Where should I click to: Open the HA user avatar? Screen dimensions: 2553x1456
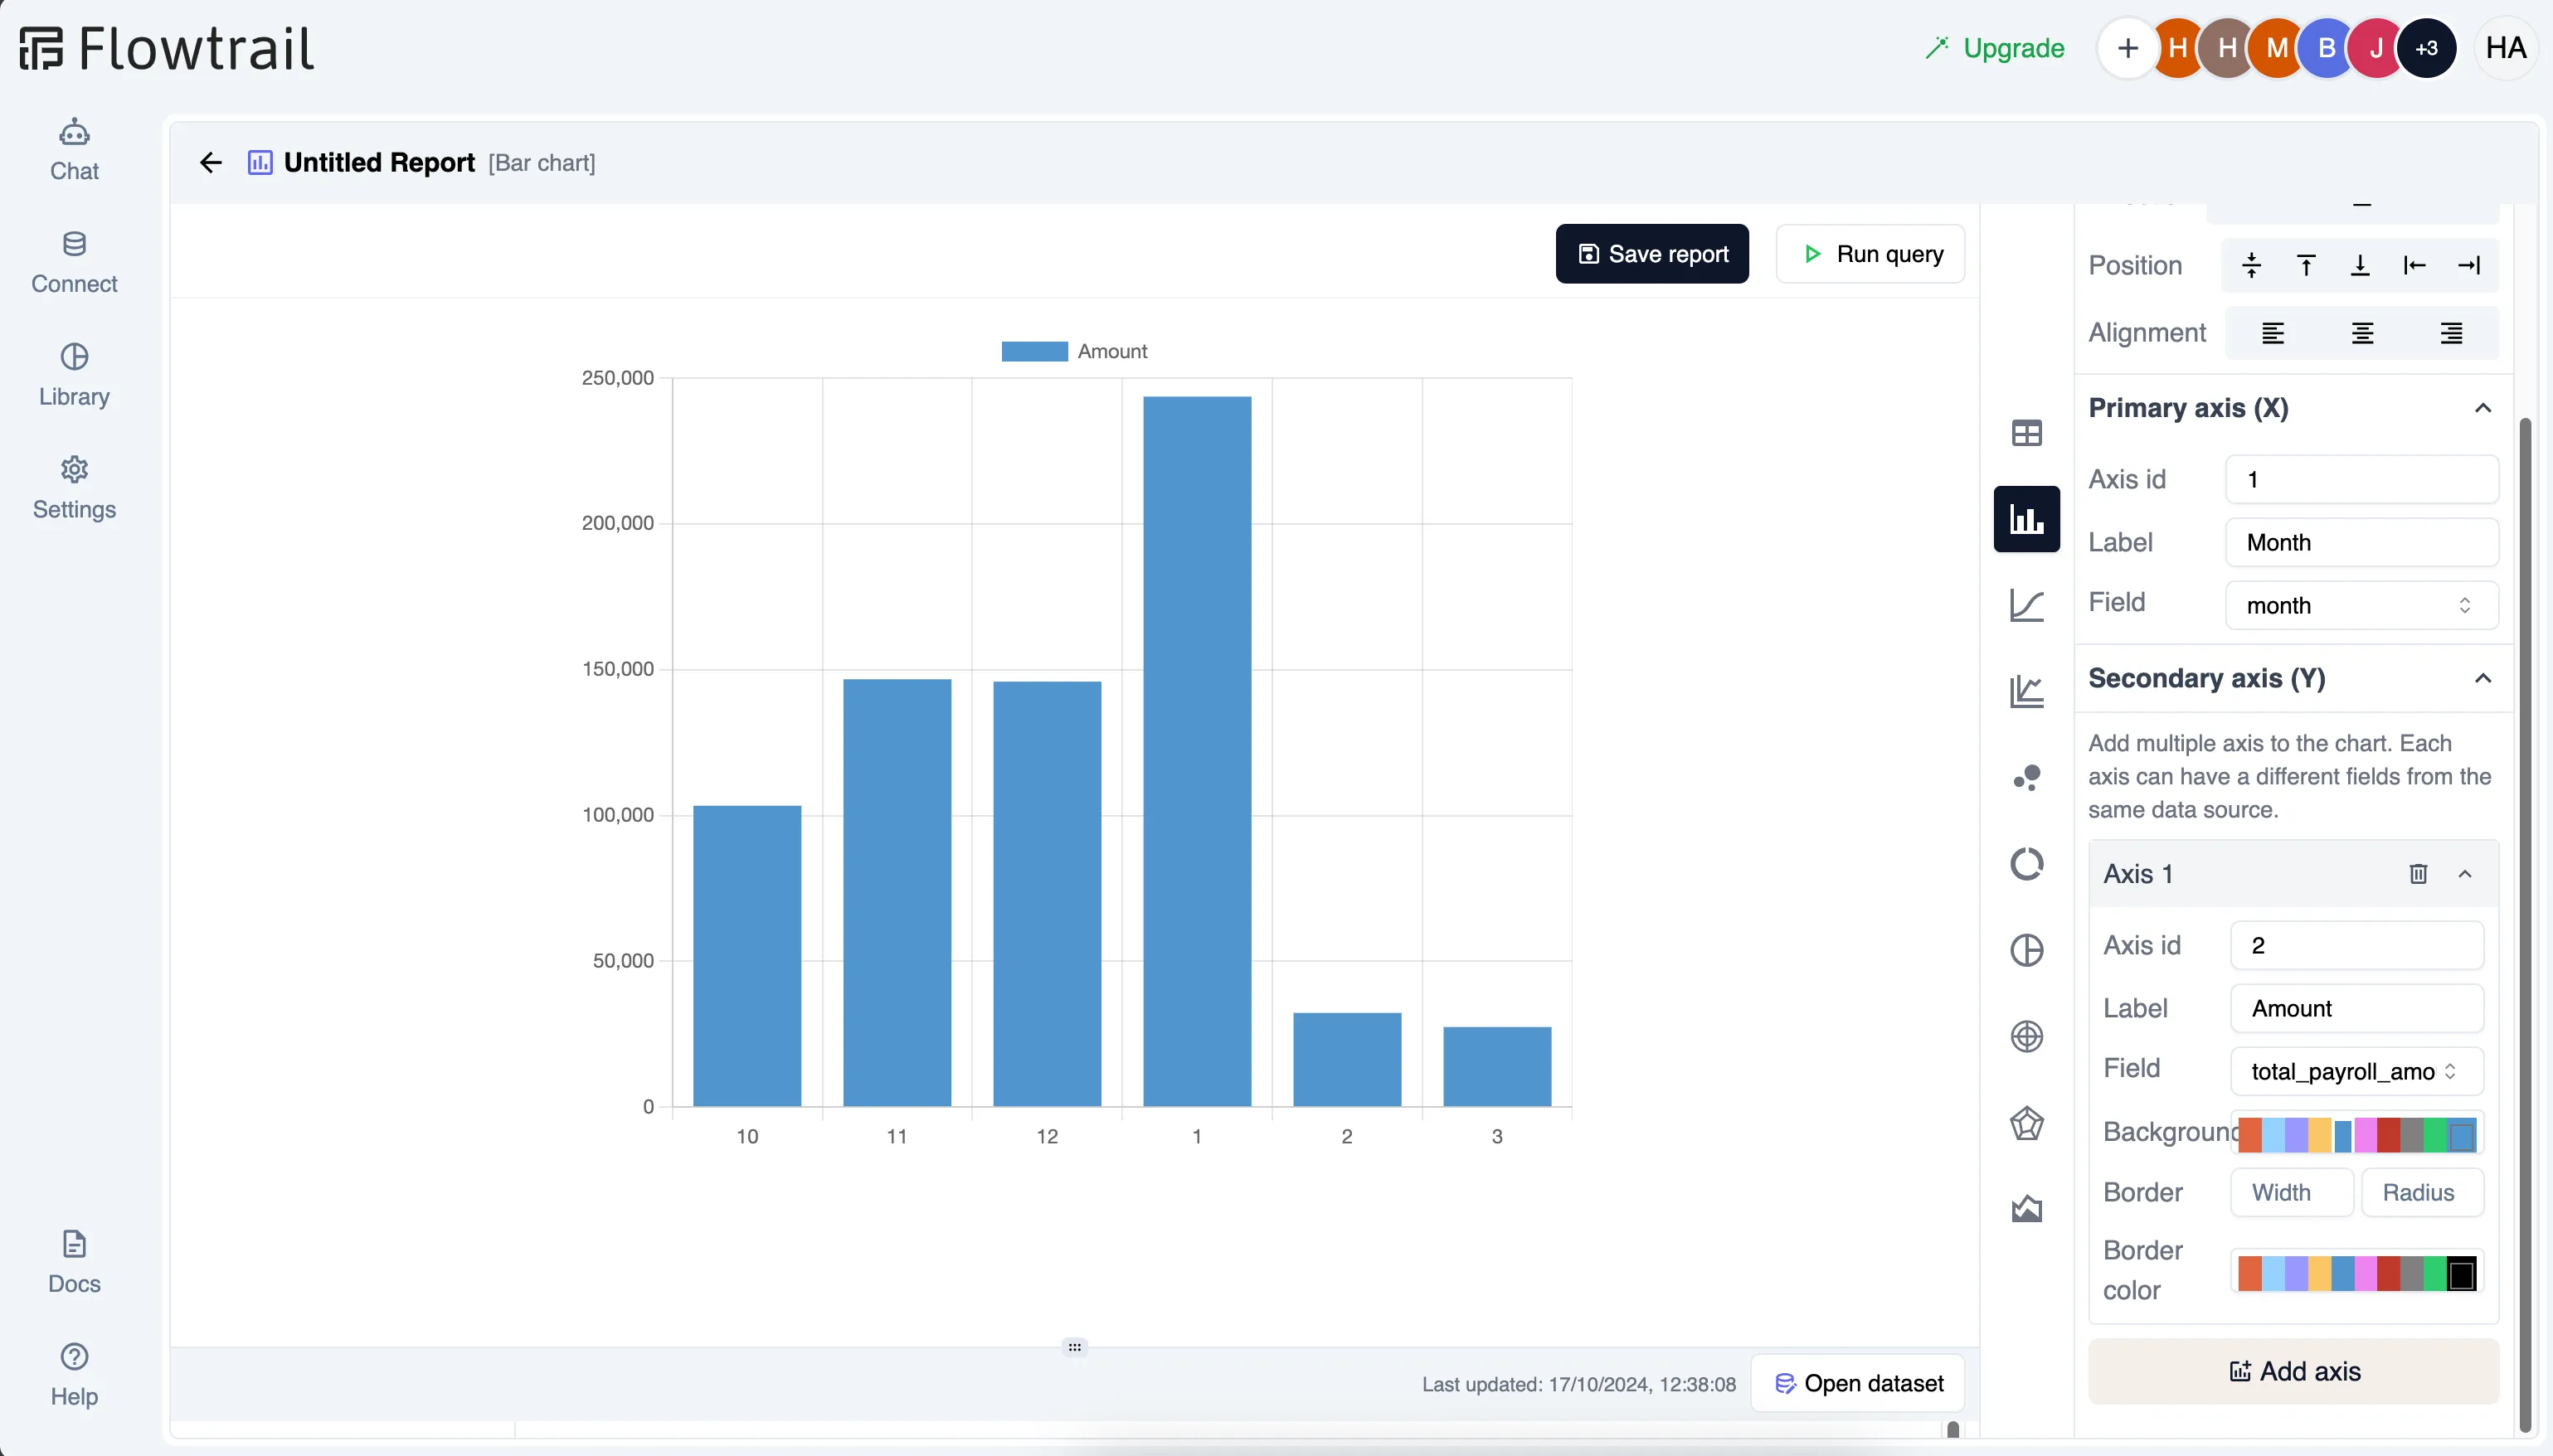2505,48
